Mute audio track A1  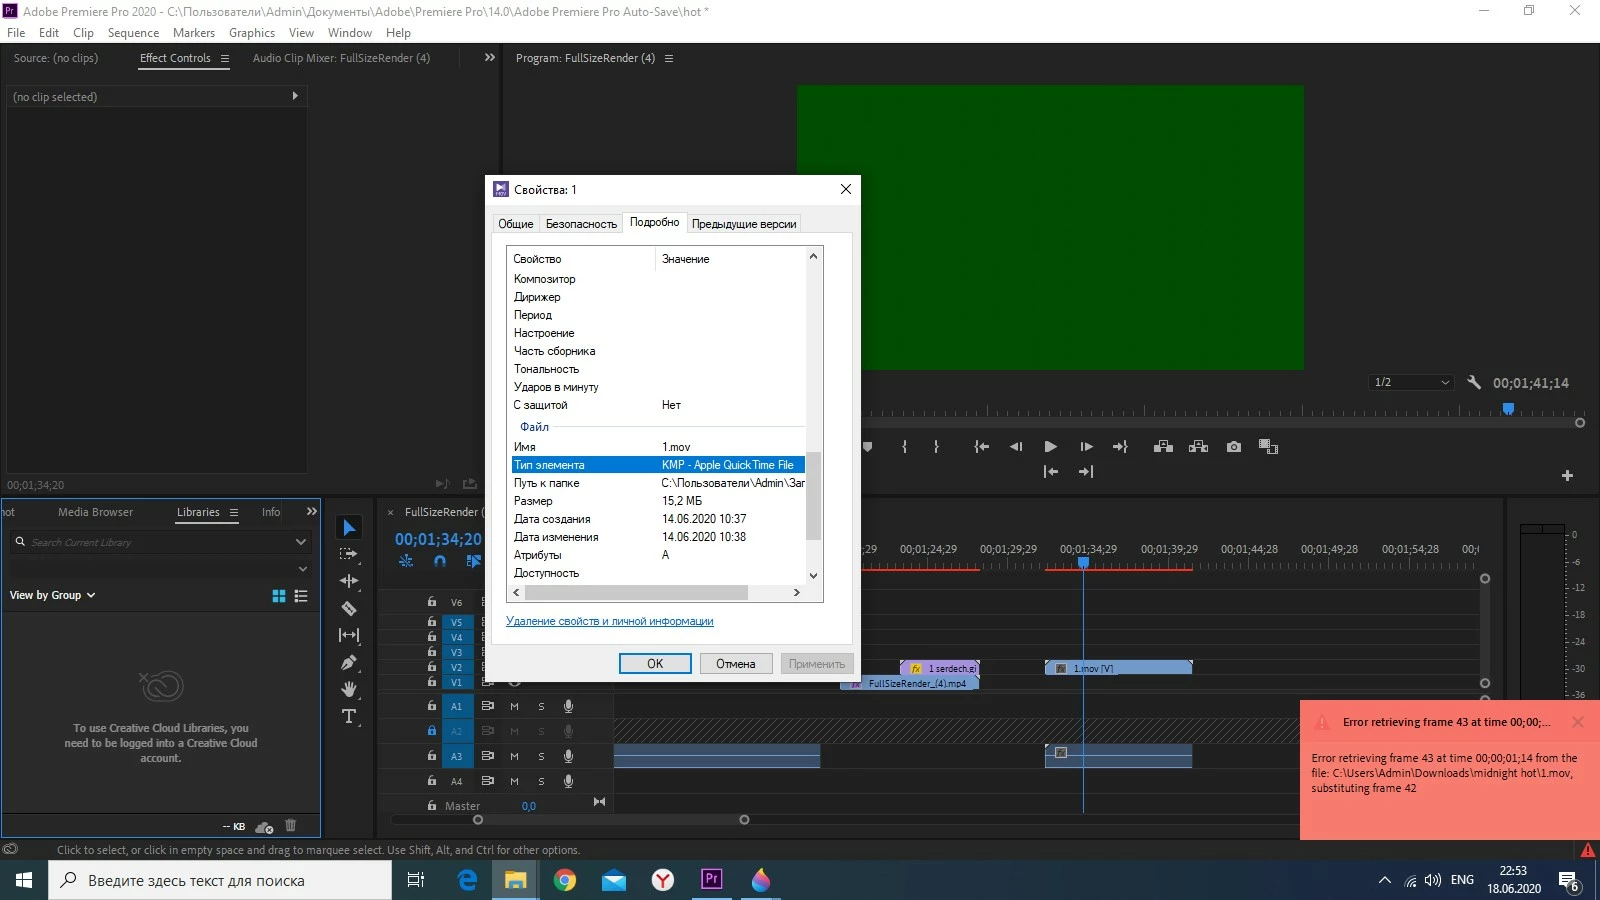coord(514,706)
